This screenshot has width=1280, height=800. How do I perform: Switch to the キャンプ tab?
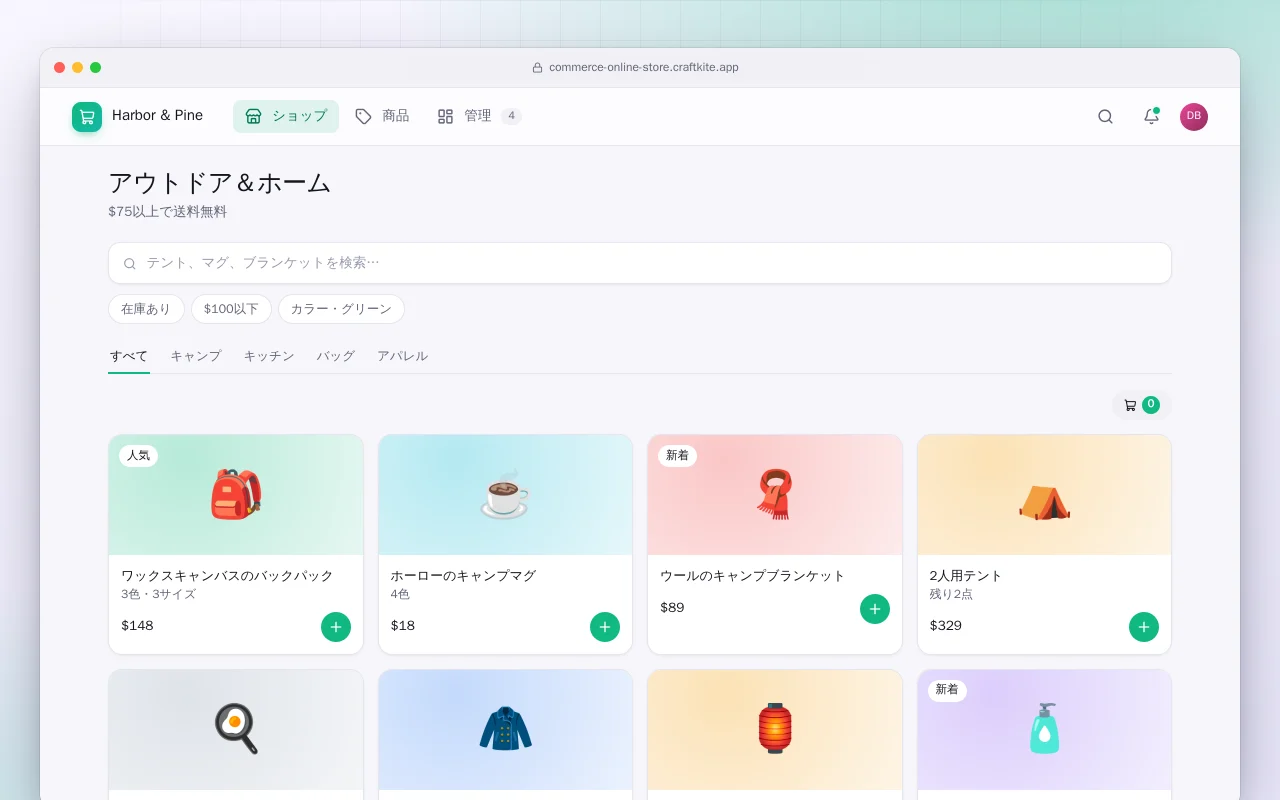[x=196, y=356]
